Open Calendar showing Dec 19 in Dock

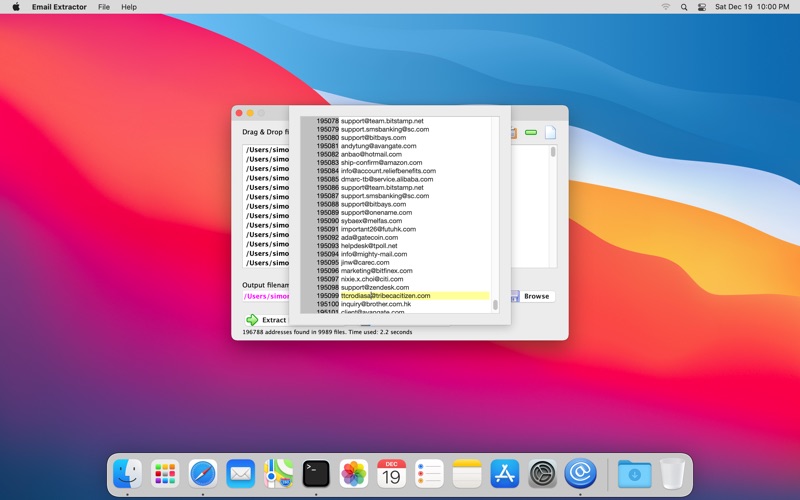click(391, 473)
